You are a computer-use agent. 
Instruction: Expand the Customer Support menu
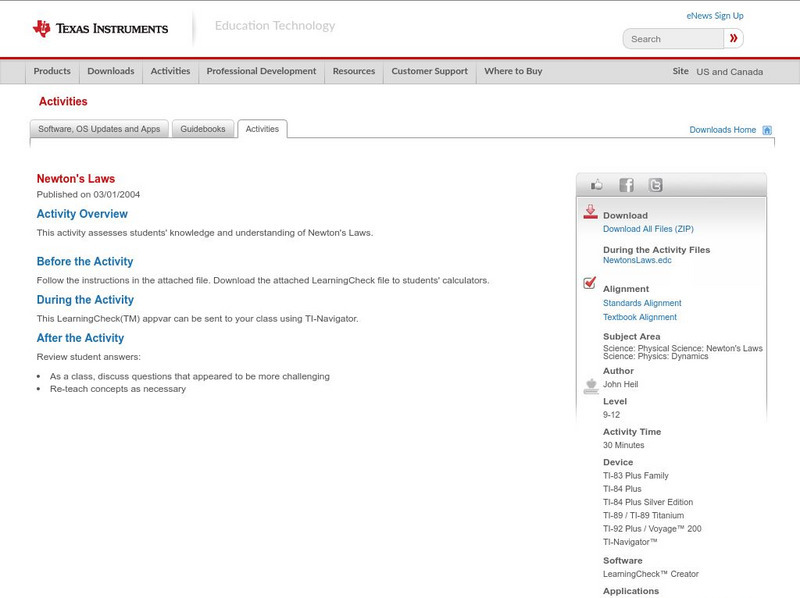[429, 72]
